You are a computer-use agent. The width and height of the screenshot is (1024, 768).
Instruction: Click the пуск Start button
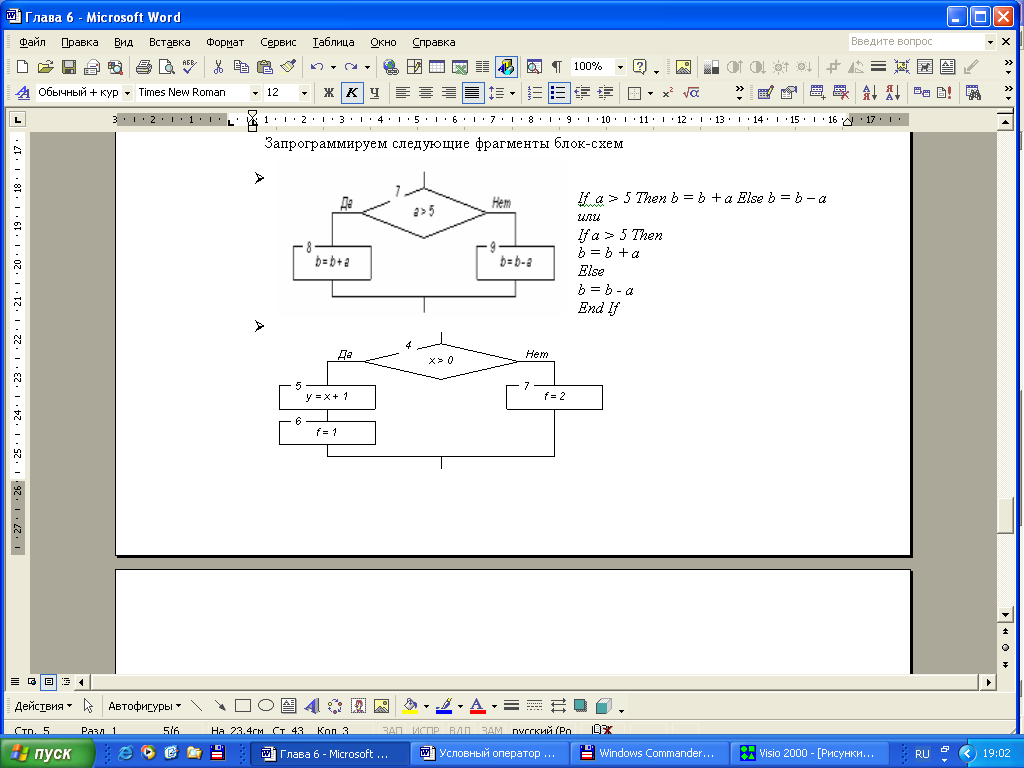click(x=48, y=753)
